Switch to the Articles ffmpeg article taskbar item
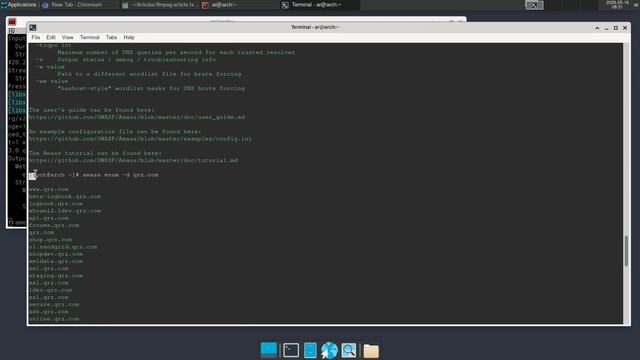This screenshot has width=640, height=360. point(160,5)
